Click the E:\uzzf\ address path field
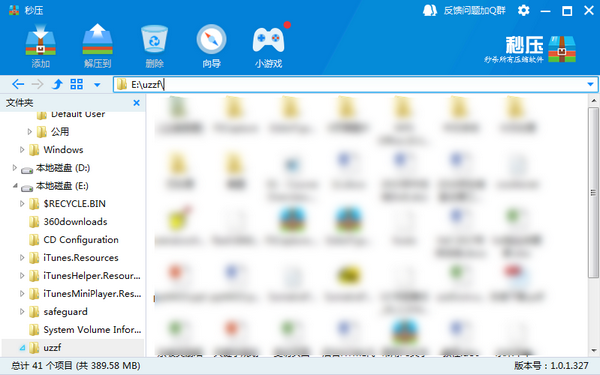Image resolution: width=600 pixels, height=375 pixels. 356,84
